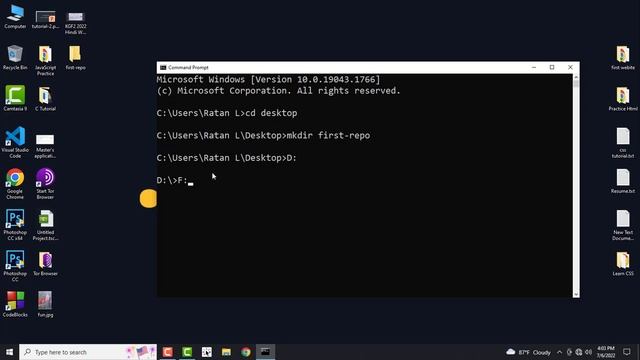Open the Recycle Bin icon

point(15,57)
